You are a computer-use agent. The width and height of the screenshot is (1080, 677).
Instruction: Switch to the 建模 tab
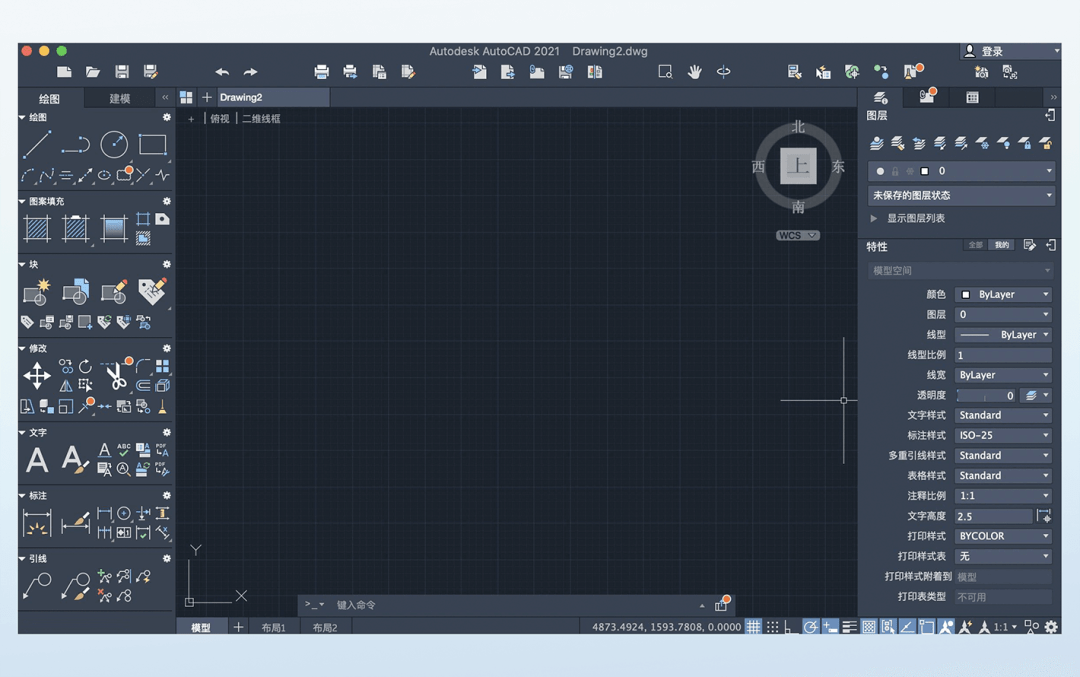pos(120,98)
